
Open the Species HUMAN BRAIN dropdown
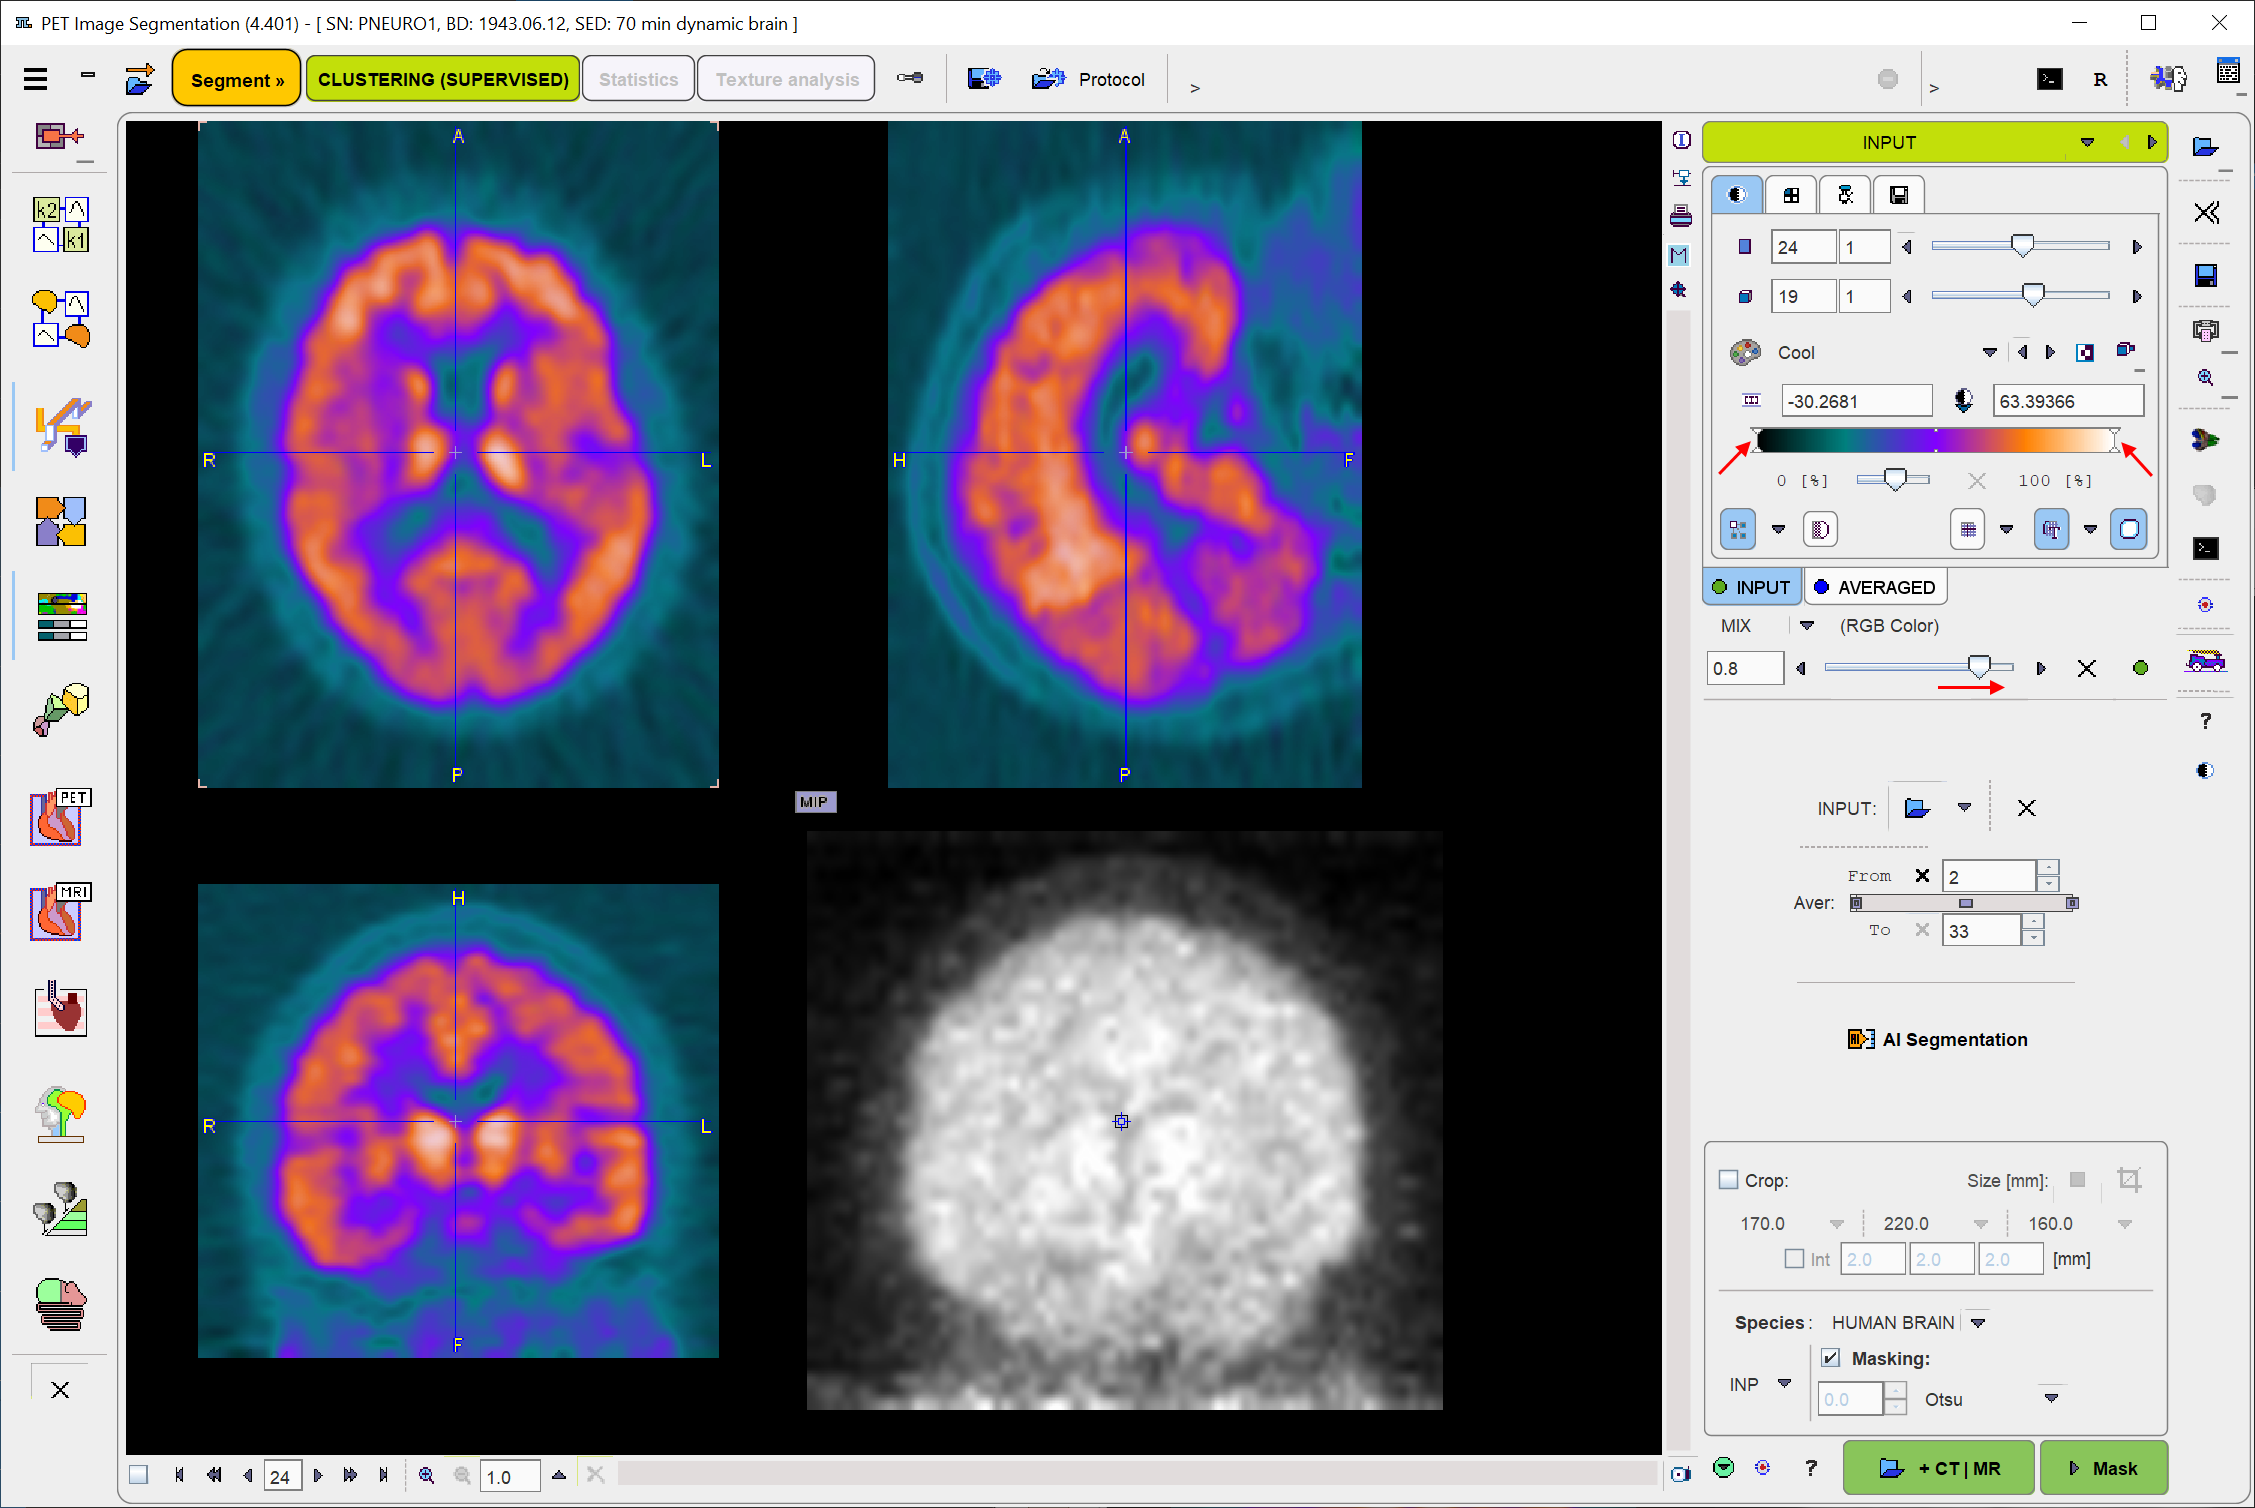[x=1978, y=1322]
